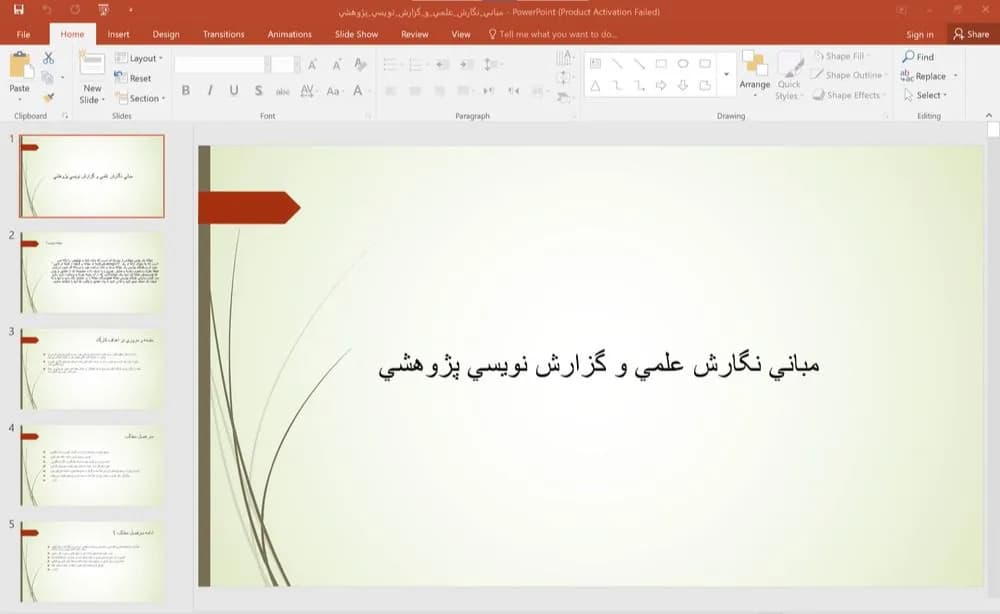The width and height of the screenshot is (1000, 614).
Task: Select the triangle shape in gallery
Action: tap(595, 85)
